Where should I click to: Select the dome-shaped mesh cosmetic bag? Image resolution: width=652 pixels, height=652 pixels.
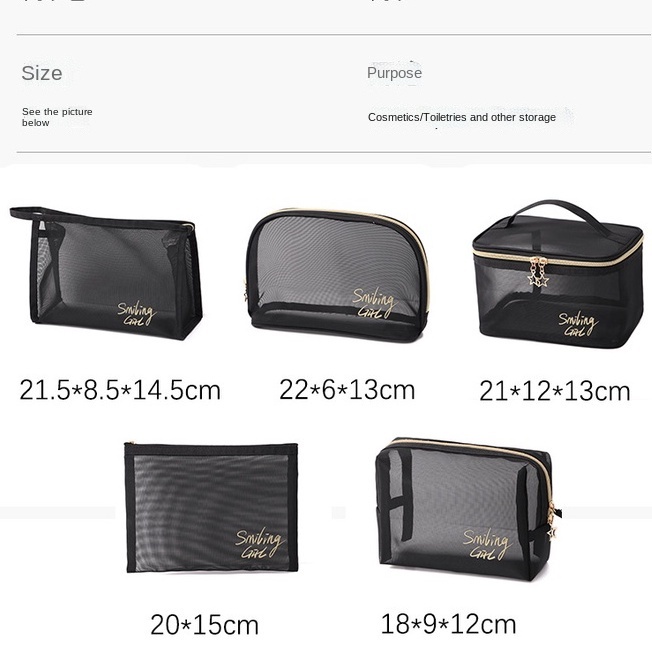(337, 275)
